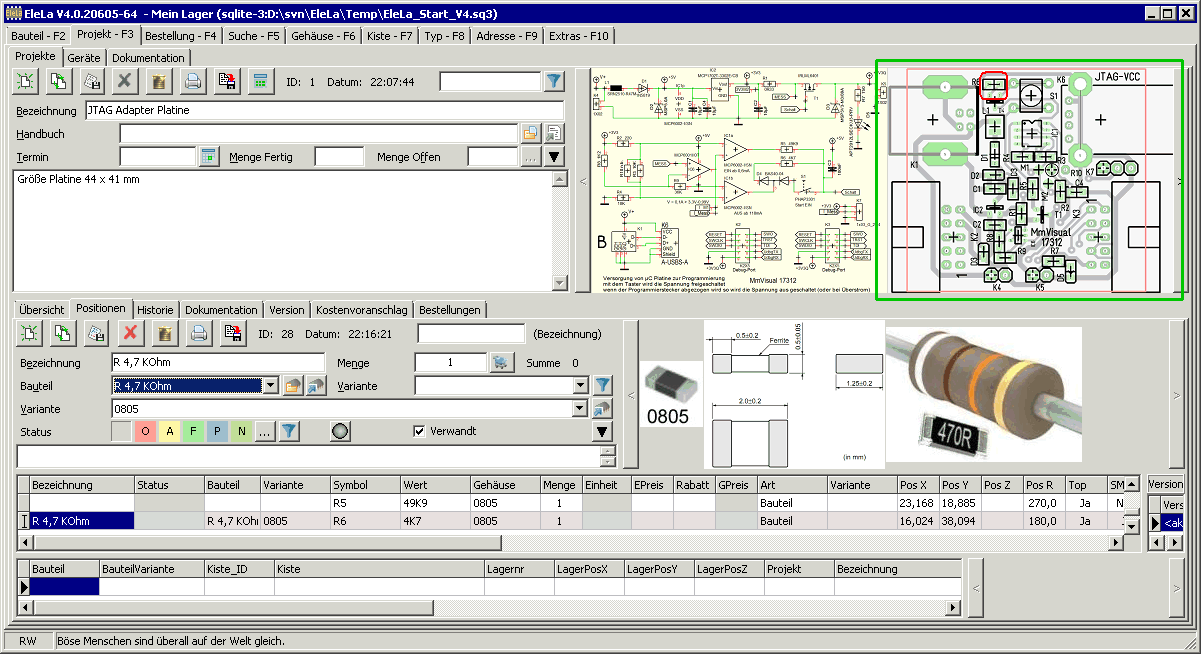Screen dimensions: 1201x654
Task: Click the '...' button beside status letters
Action: 264,432
